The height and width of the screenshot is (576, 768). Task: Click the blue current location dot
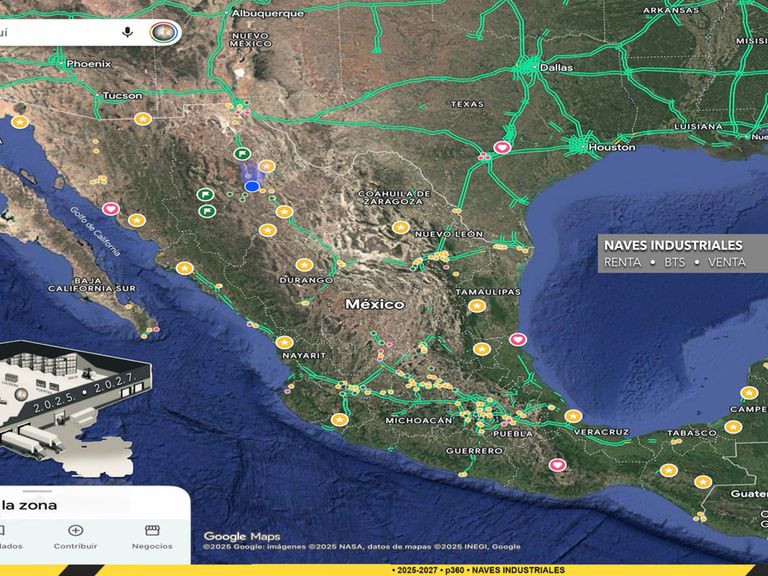(252, 186)
